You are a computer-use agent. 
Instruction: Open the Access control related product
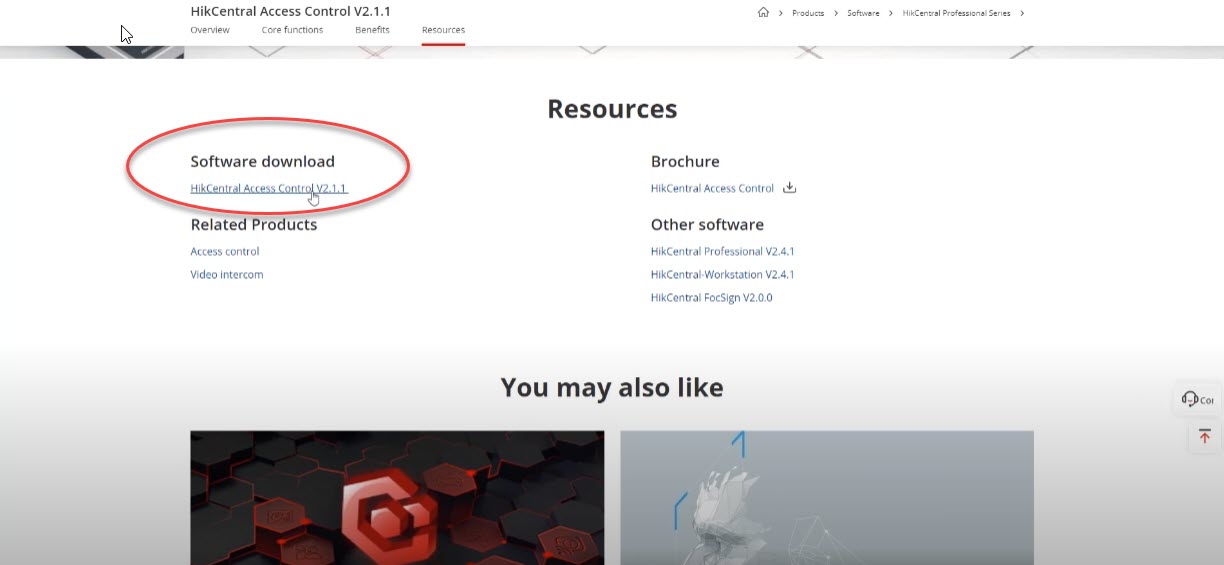(225, 251)
